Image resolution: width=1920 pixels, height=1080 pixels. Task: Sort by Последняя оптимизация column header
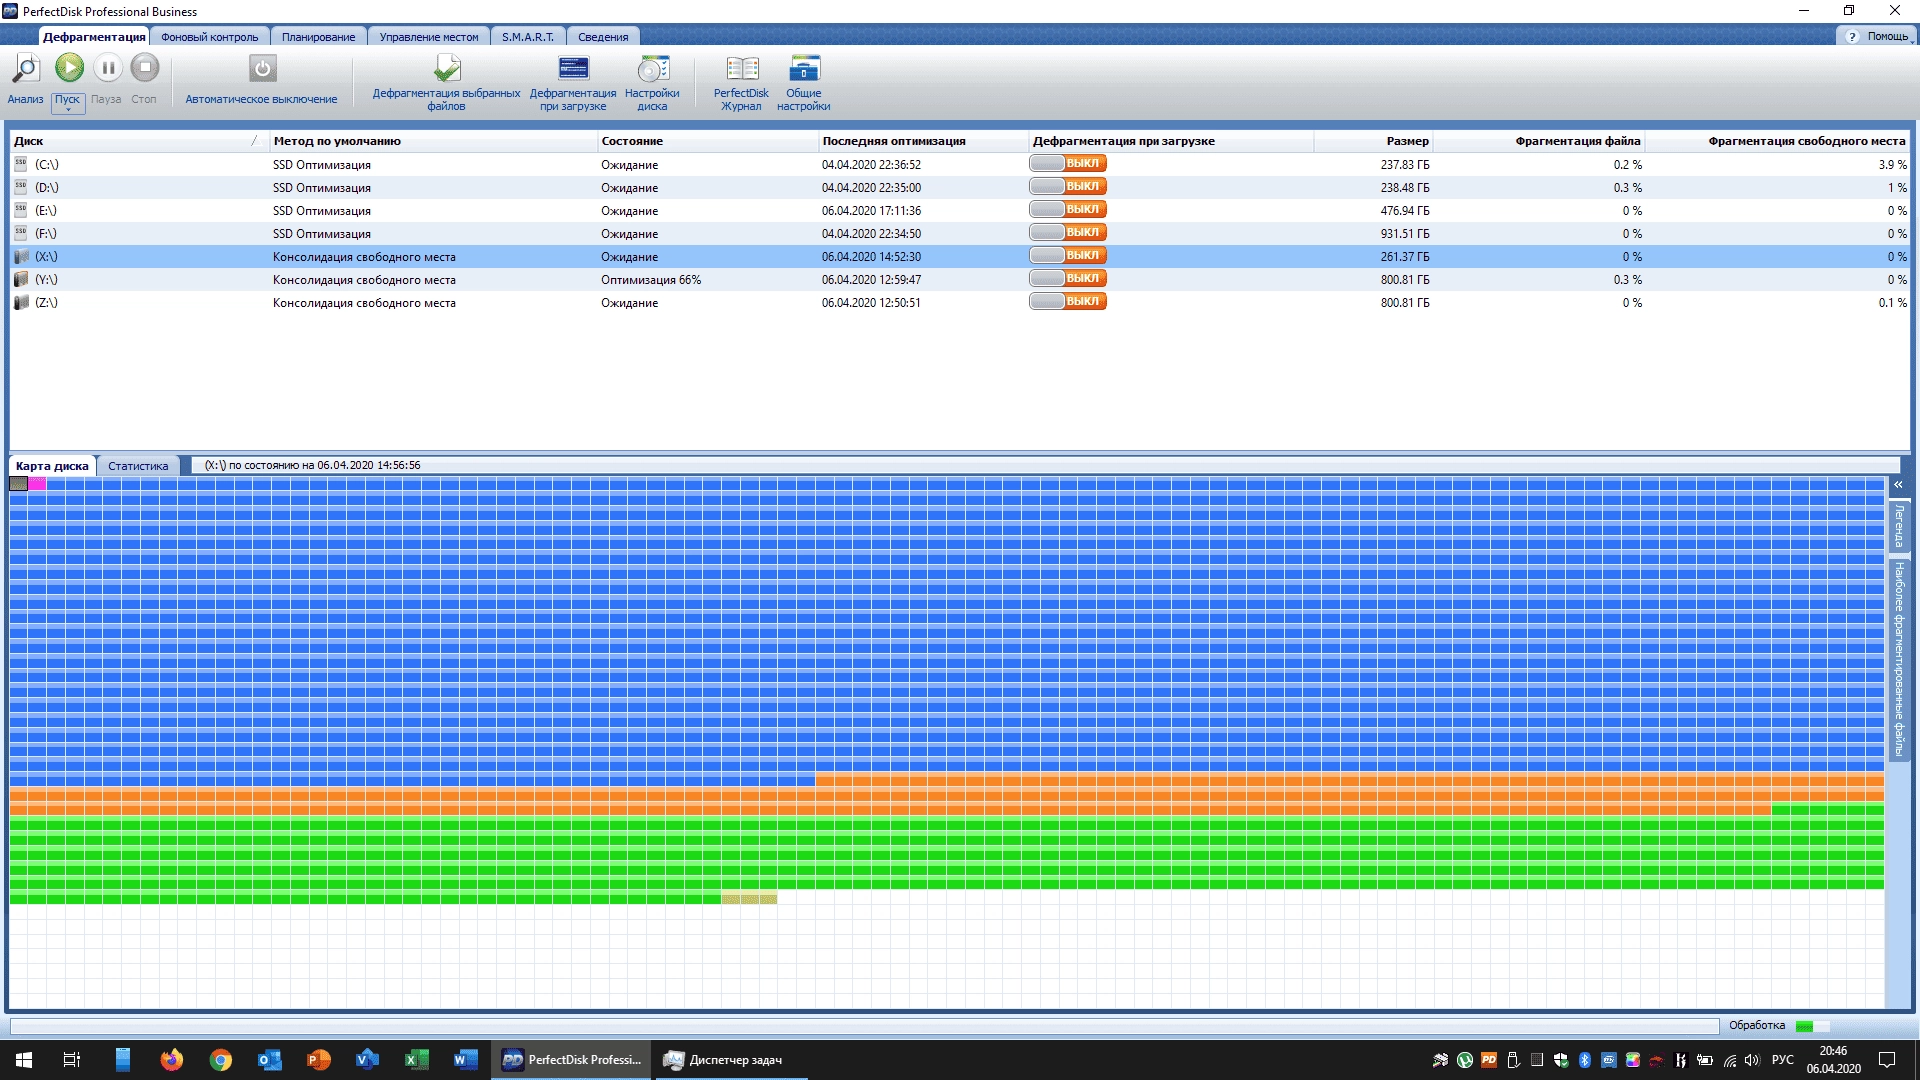(923, 141)
